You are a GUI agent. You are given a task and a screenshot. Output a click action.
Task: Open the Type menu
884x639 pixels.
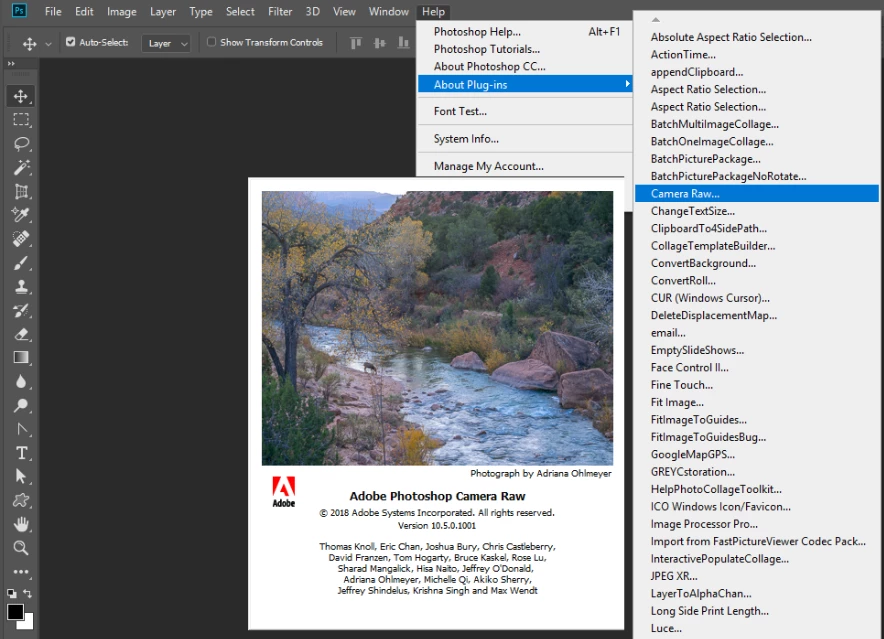[x=201, y=11]
